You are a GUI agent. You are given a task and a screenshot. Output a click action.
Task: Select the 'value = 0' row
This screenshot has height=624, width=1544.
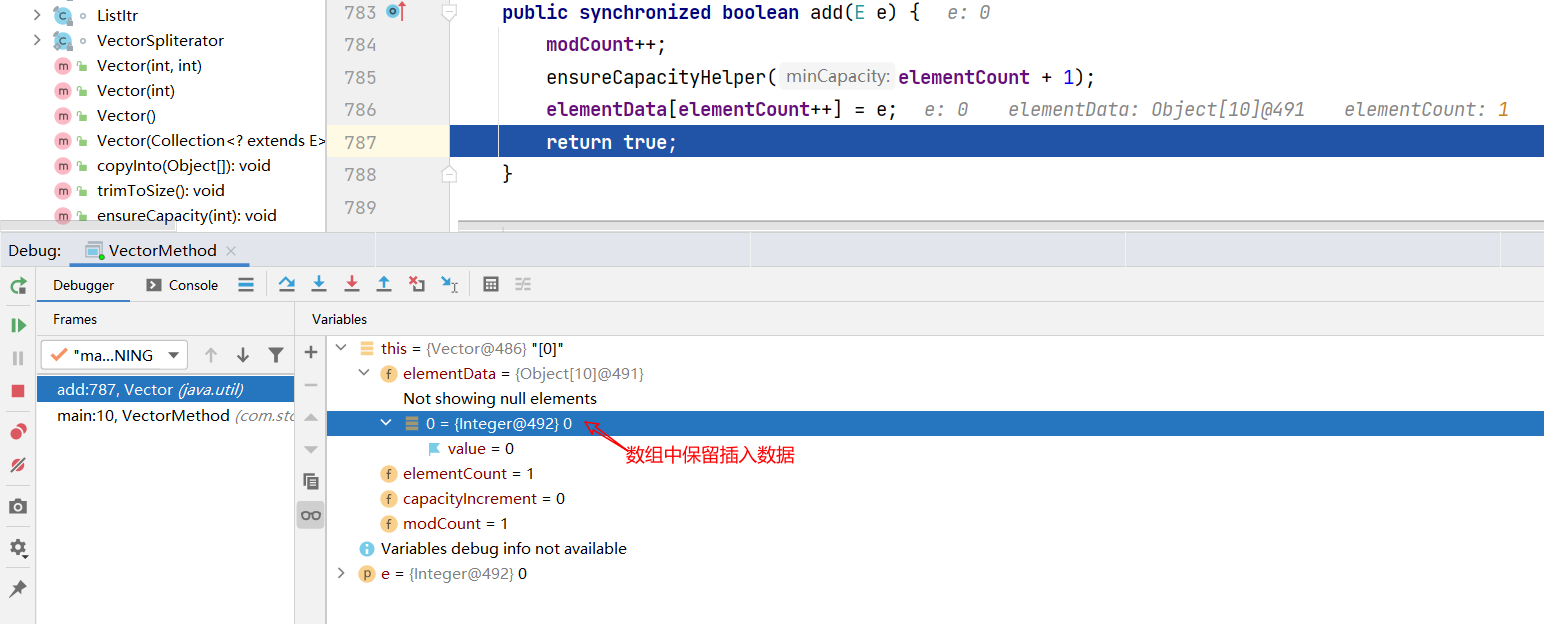pos(935,448)
